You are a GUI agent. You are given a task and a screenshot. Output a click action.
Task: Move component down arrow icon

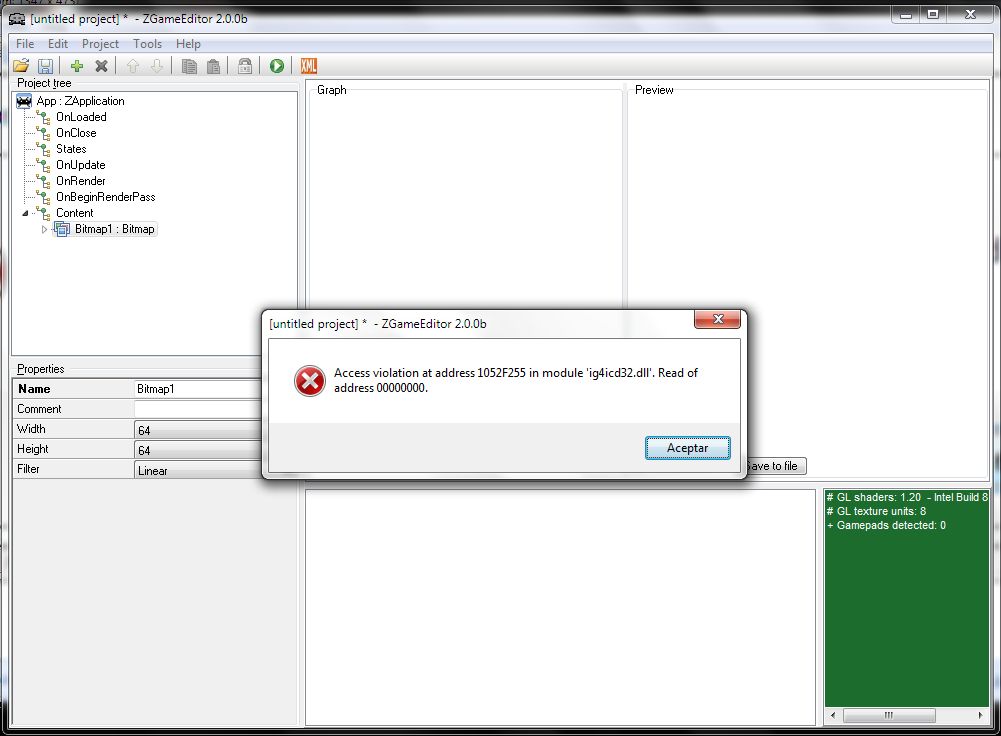(156, 66)
